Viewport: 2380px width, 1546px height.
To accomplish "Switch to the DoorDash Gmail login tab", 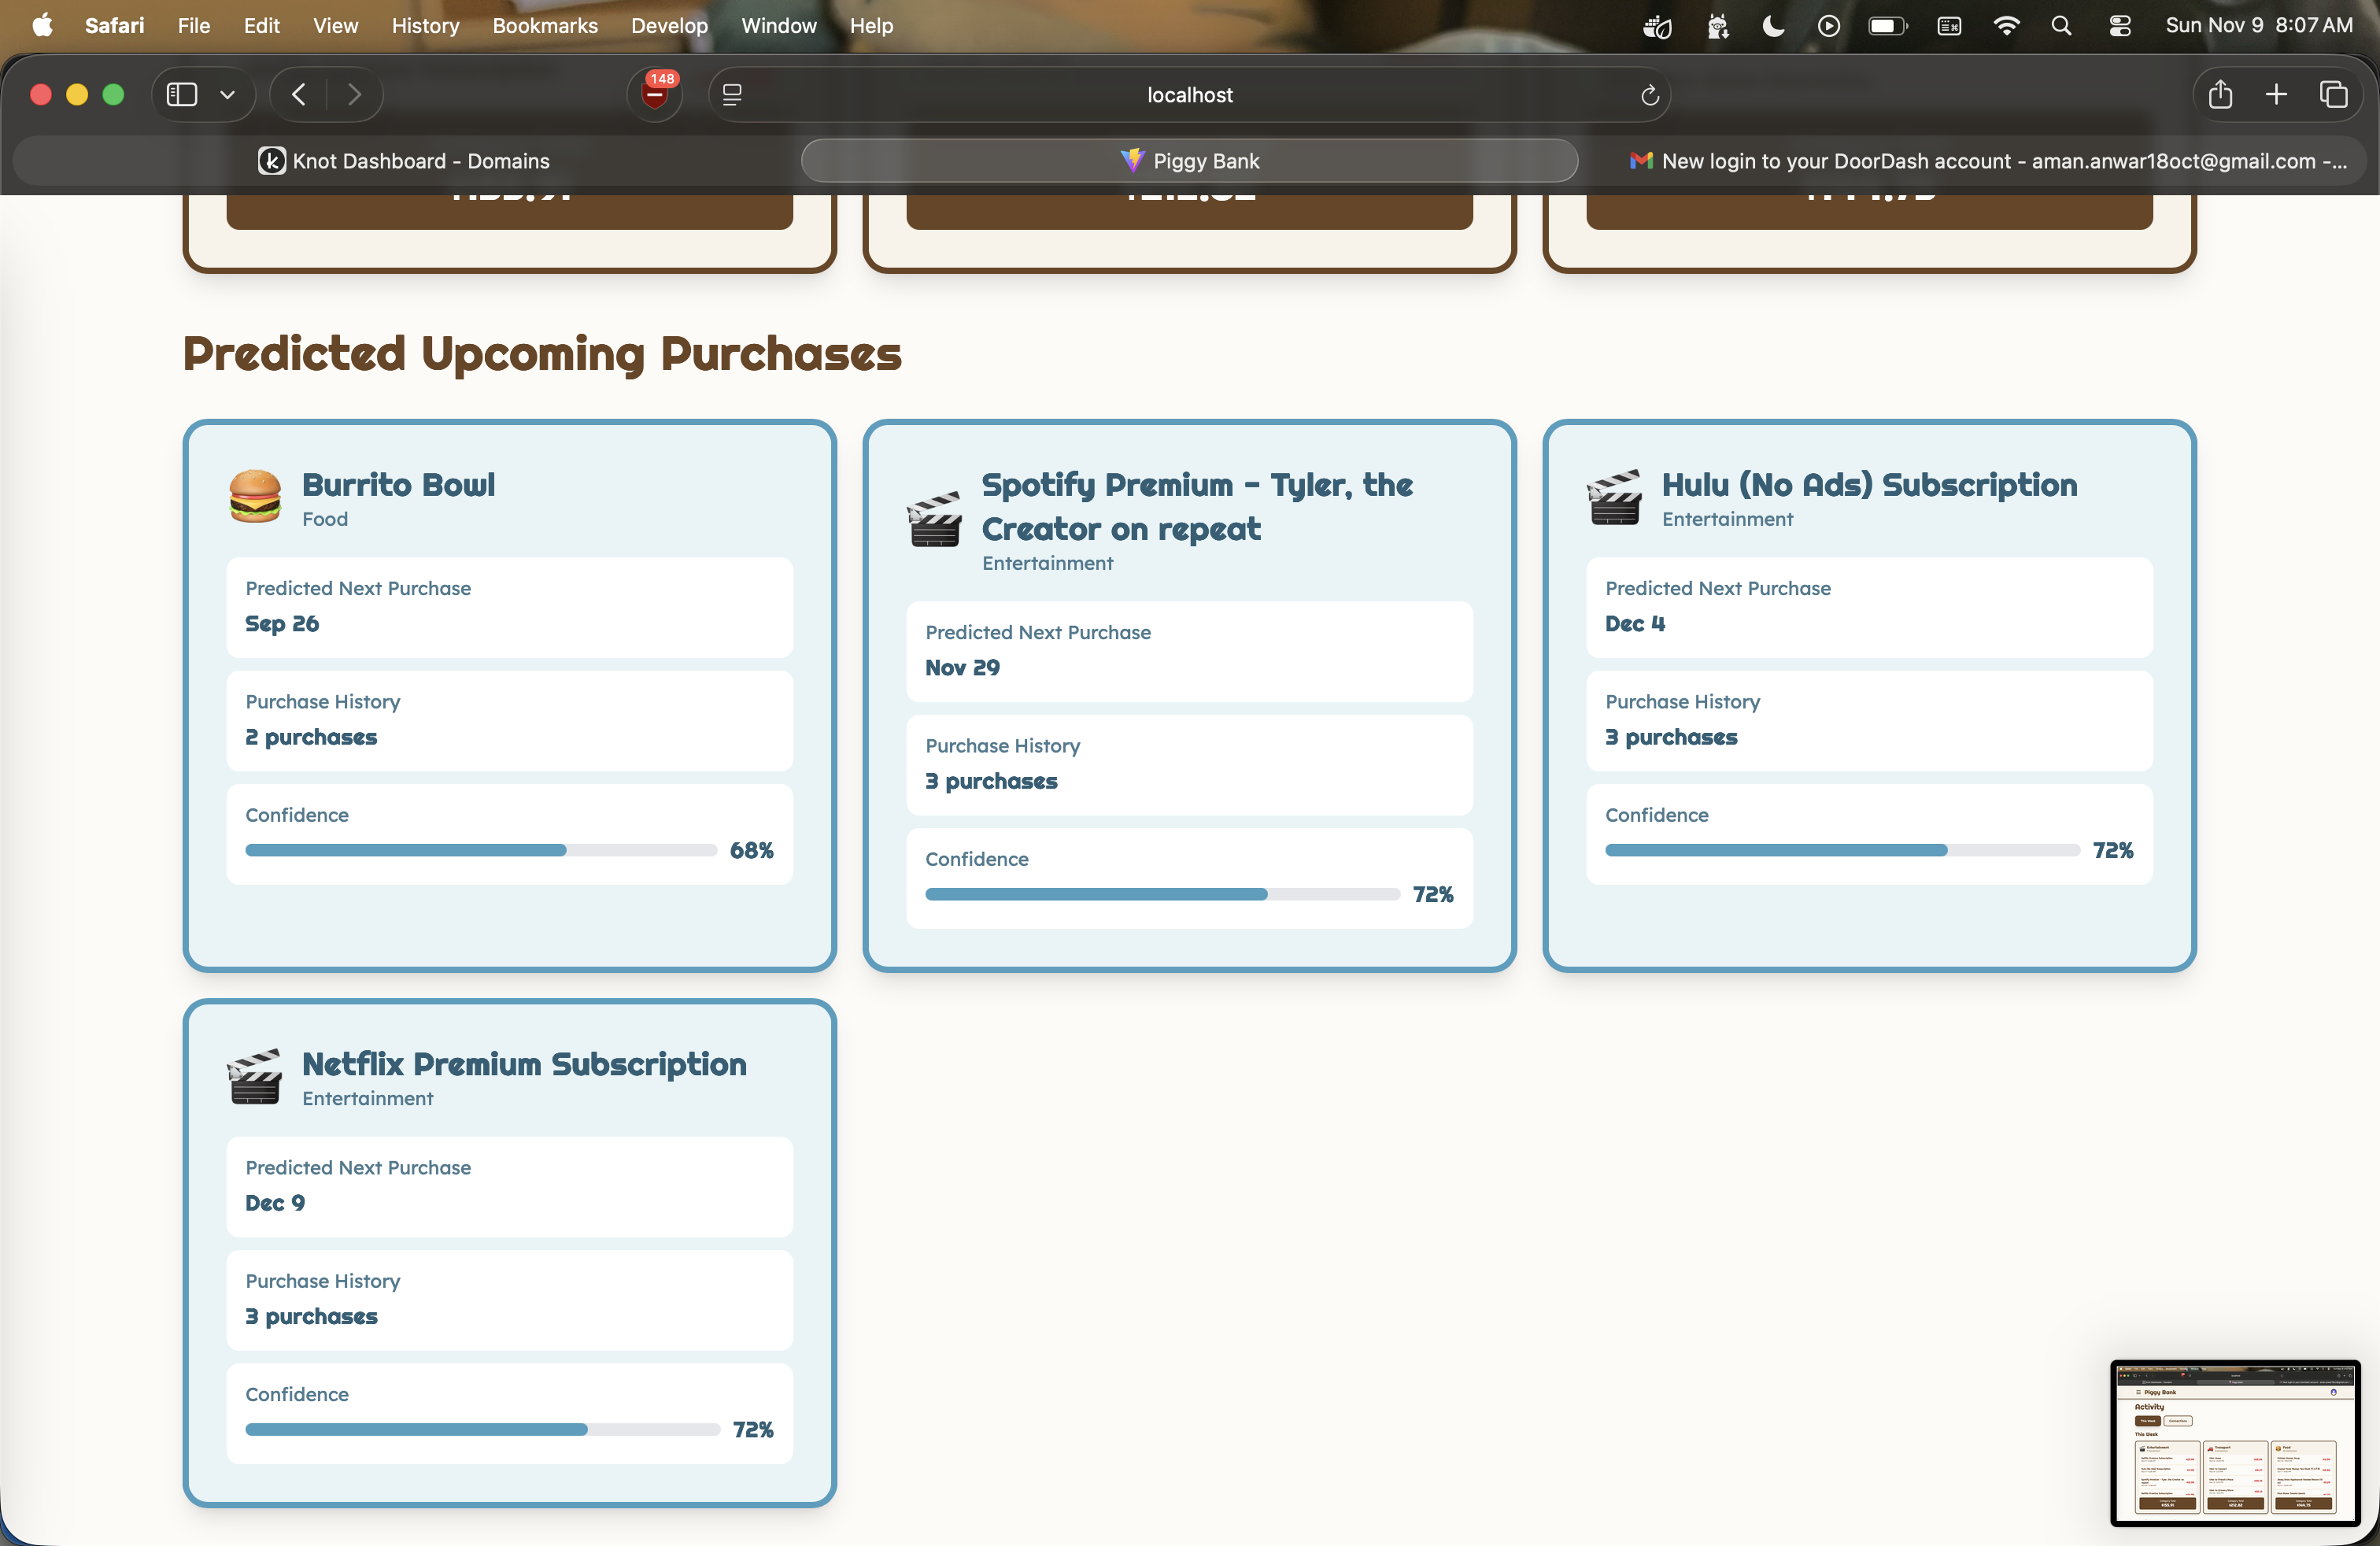I will (x=1987, y=161).
